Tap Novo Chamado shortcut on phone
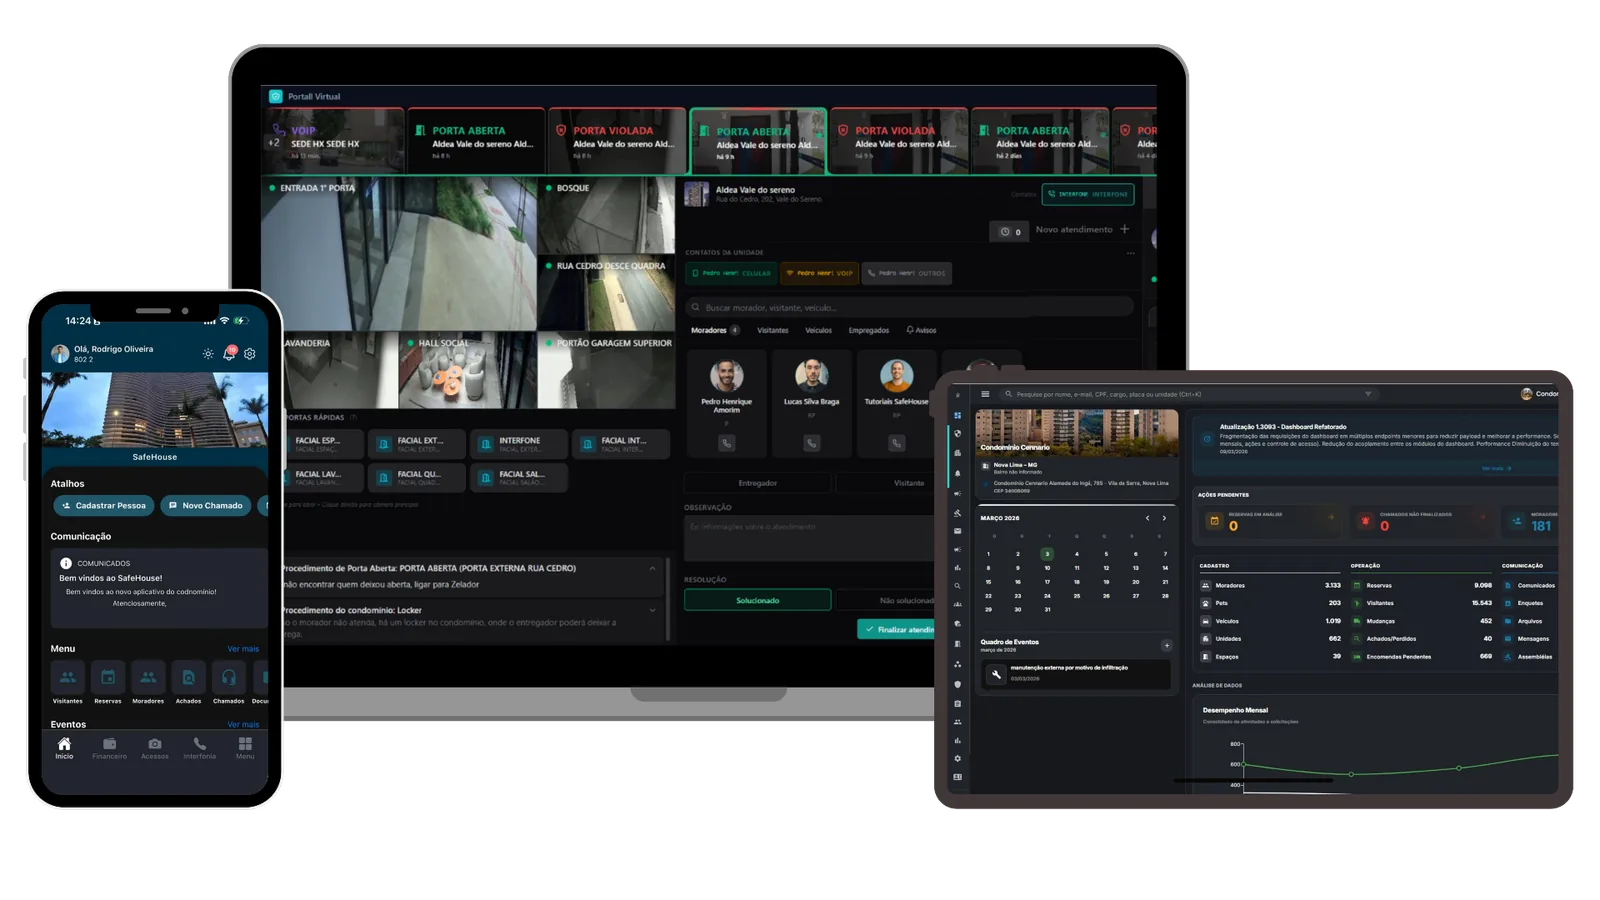The width and height of the screenshot is (1600, 900). [x=205, y=506]
